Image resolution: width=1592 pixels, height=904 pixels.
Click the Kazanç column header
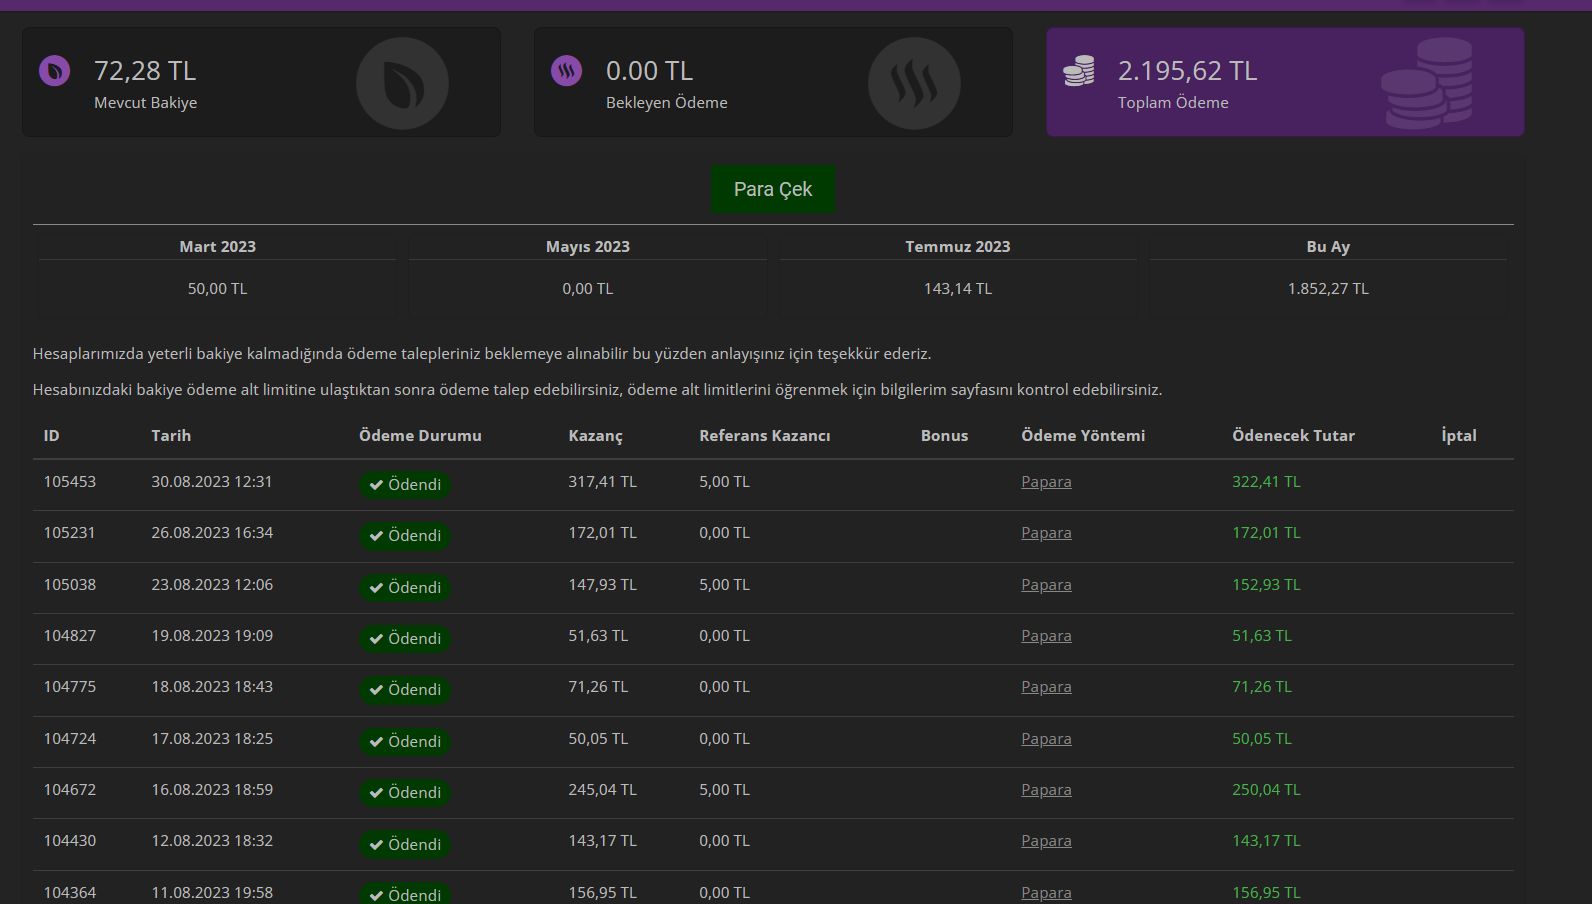point(595,436)
